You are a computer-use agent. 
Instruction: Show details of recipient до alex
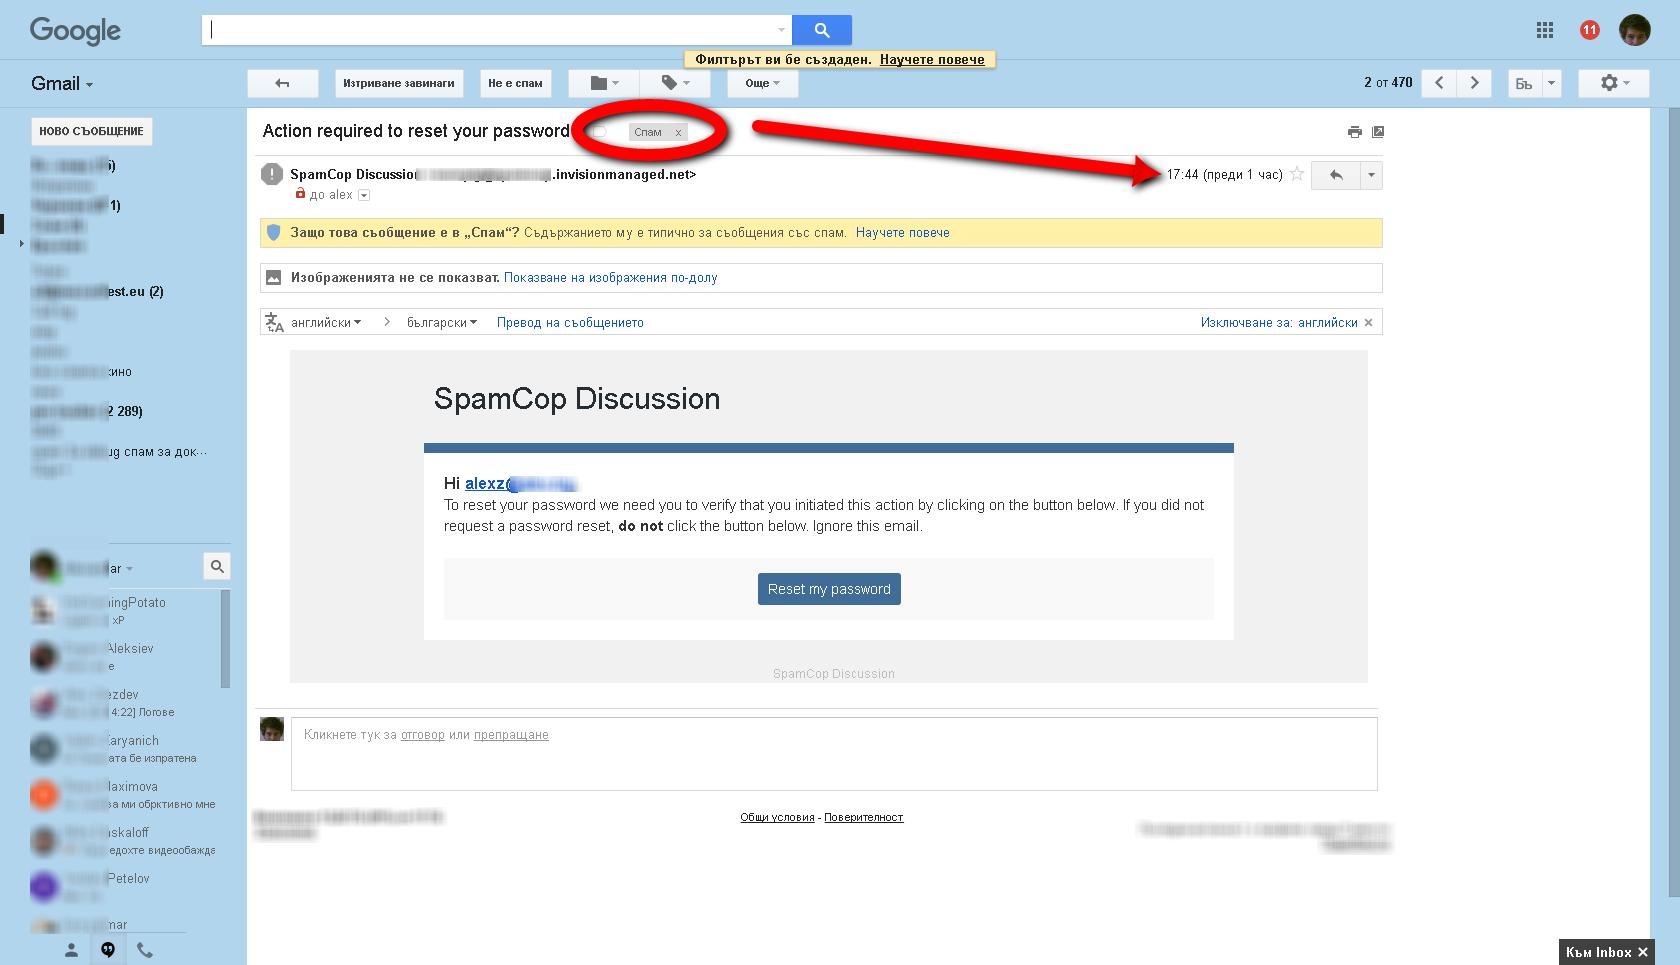pyautogui.click(x=364, y=195)
